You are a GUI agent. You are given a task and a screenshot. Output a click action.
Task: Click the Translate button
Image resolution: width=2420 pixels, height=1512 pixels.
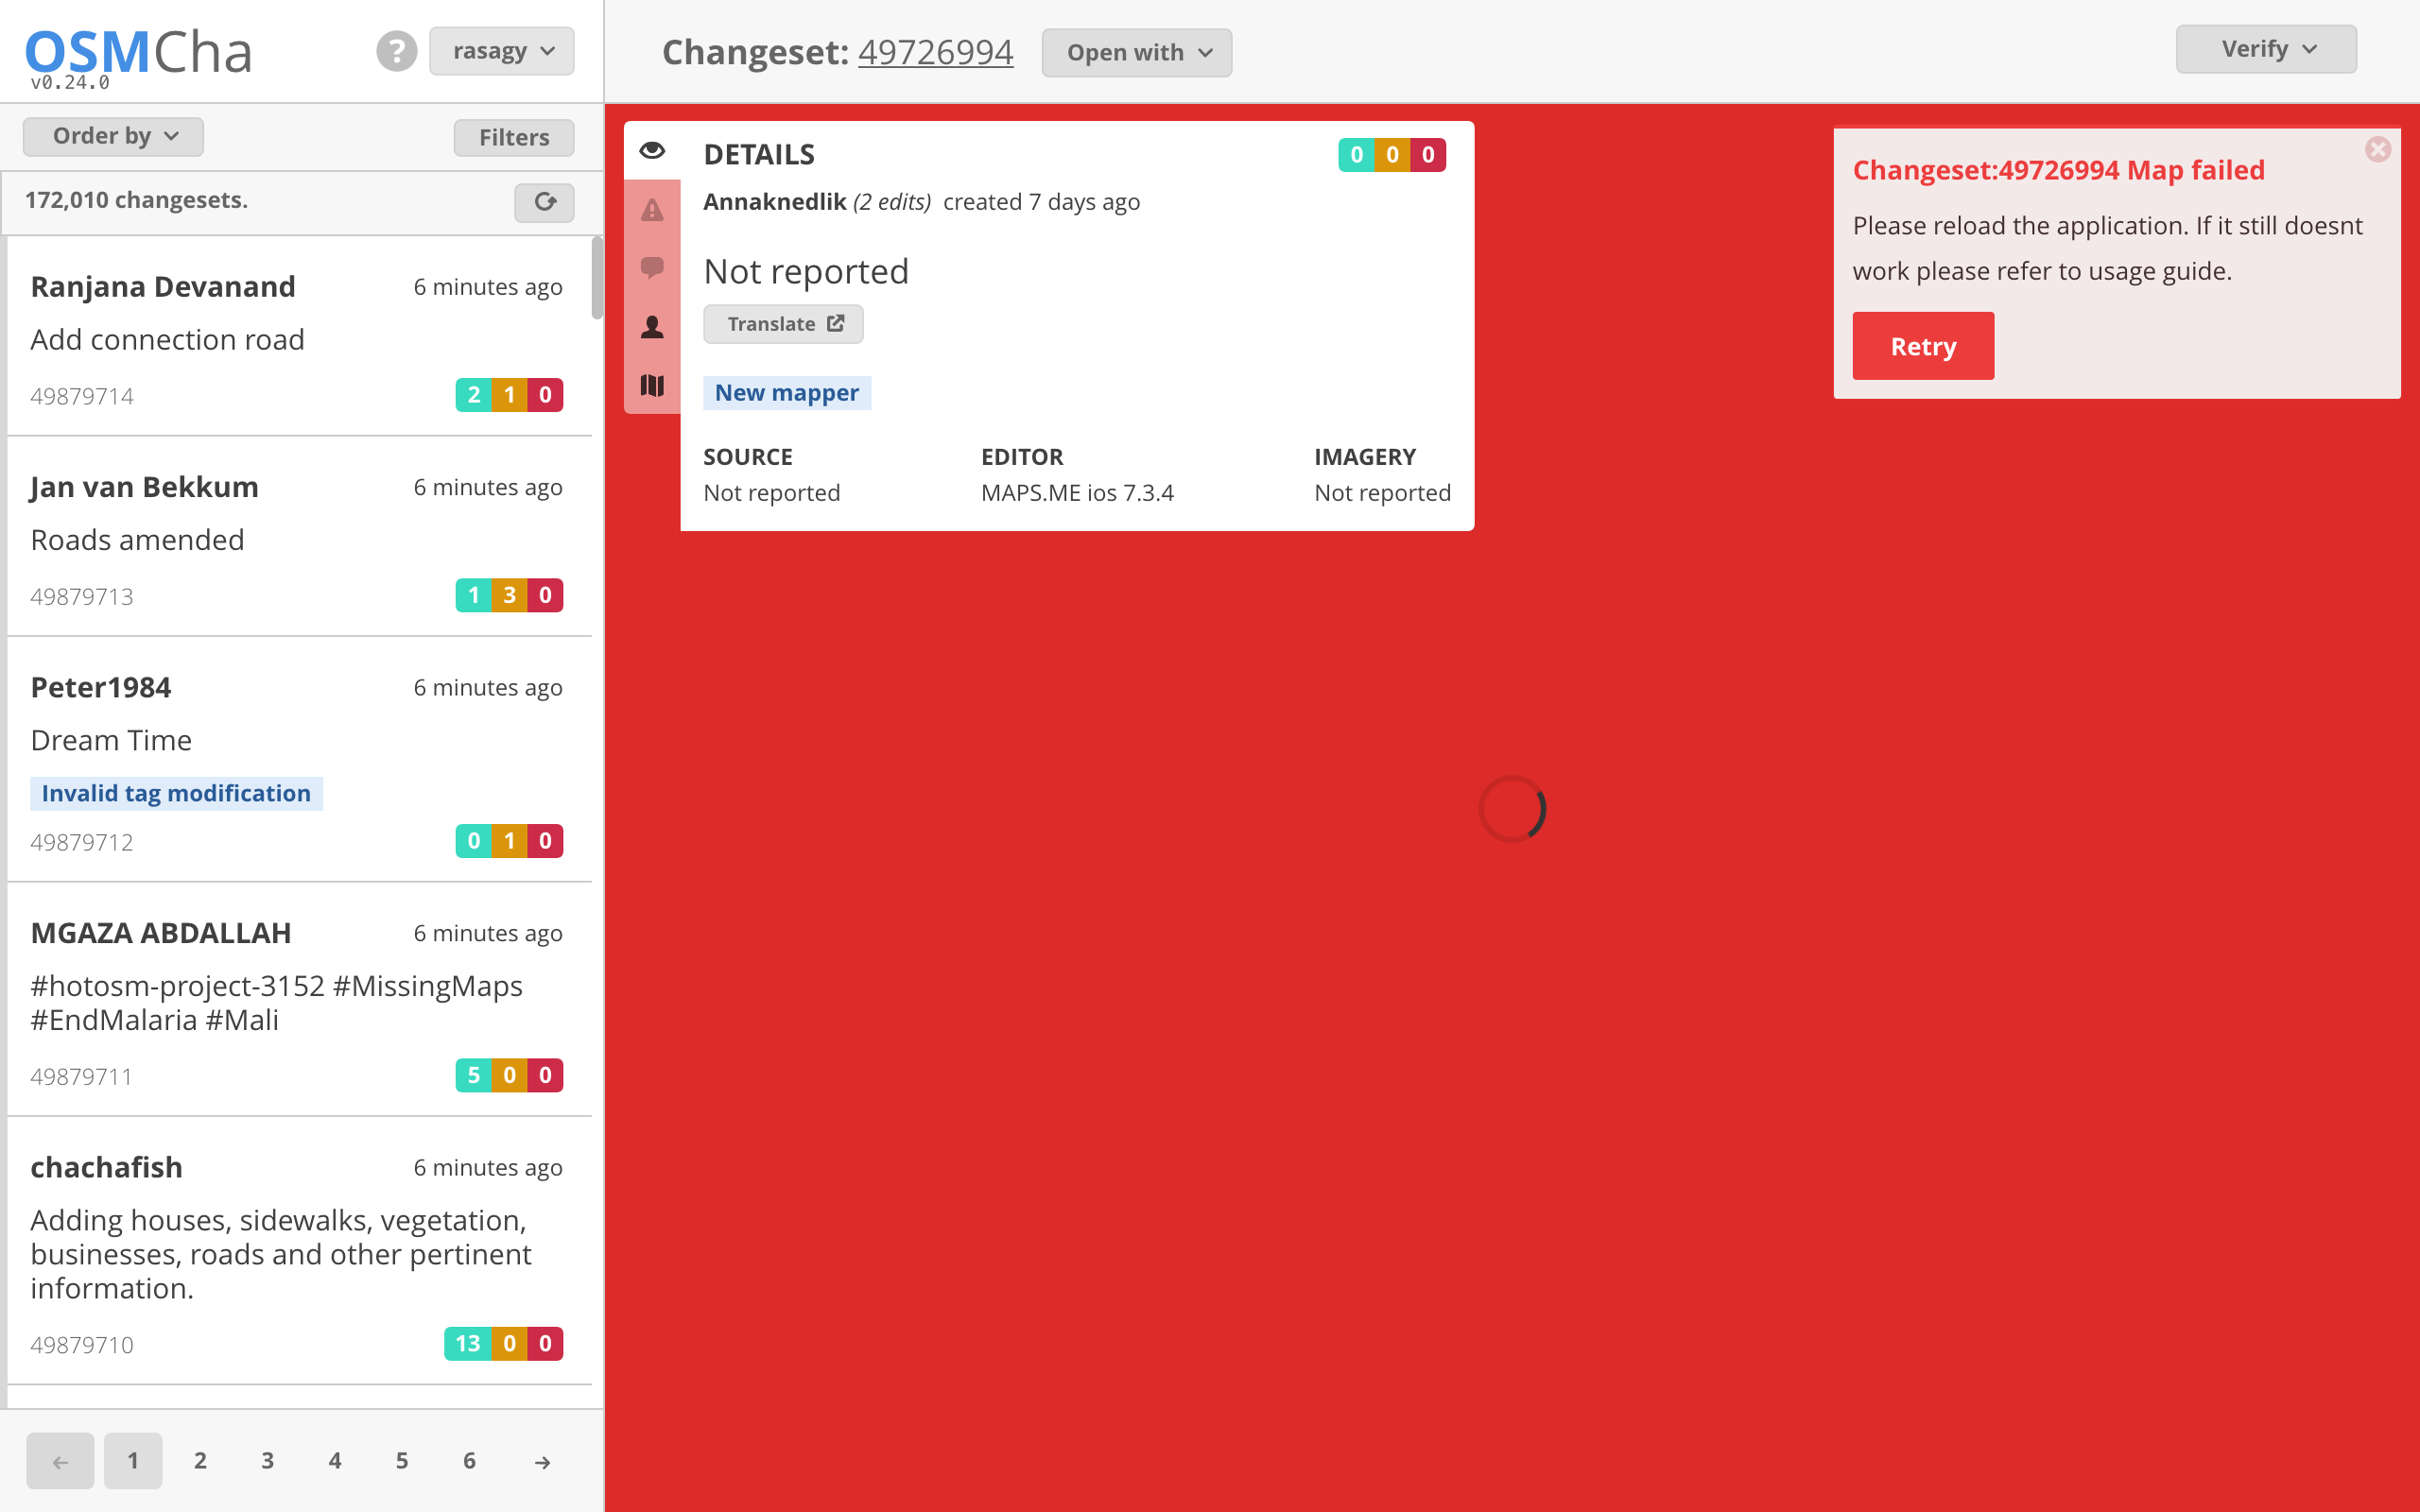coord(783,323)
